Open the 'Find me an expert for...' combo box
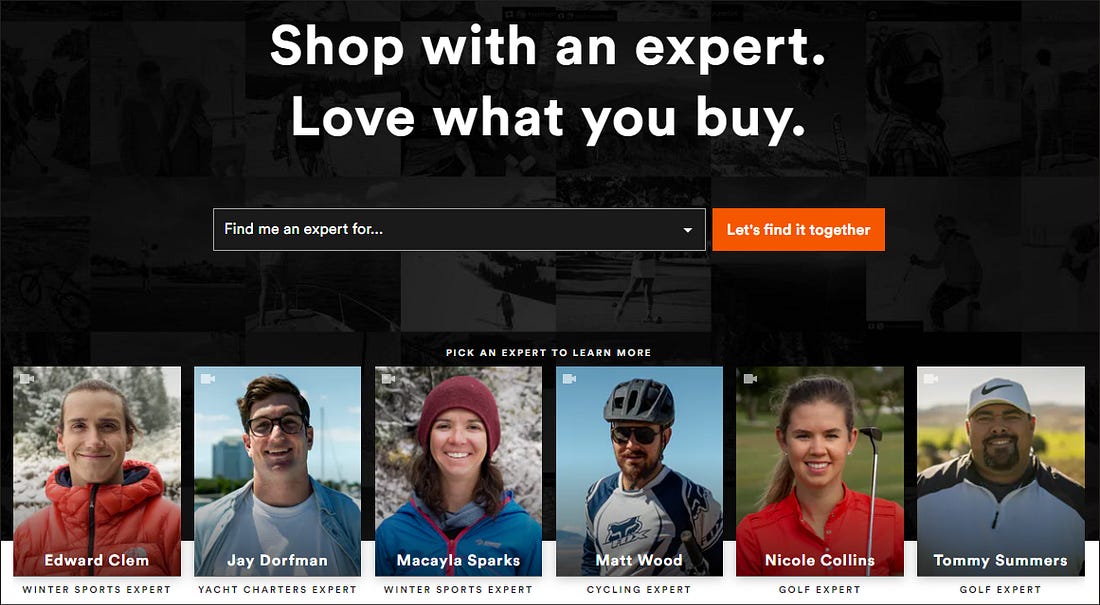1100x605 pixels. (x=459, y=230)
